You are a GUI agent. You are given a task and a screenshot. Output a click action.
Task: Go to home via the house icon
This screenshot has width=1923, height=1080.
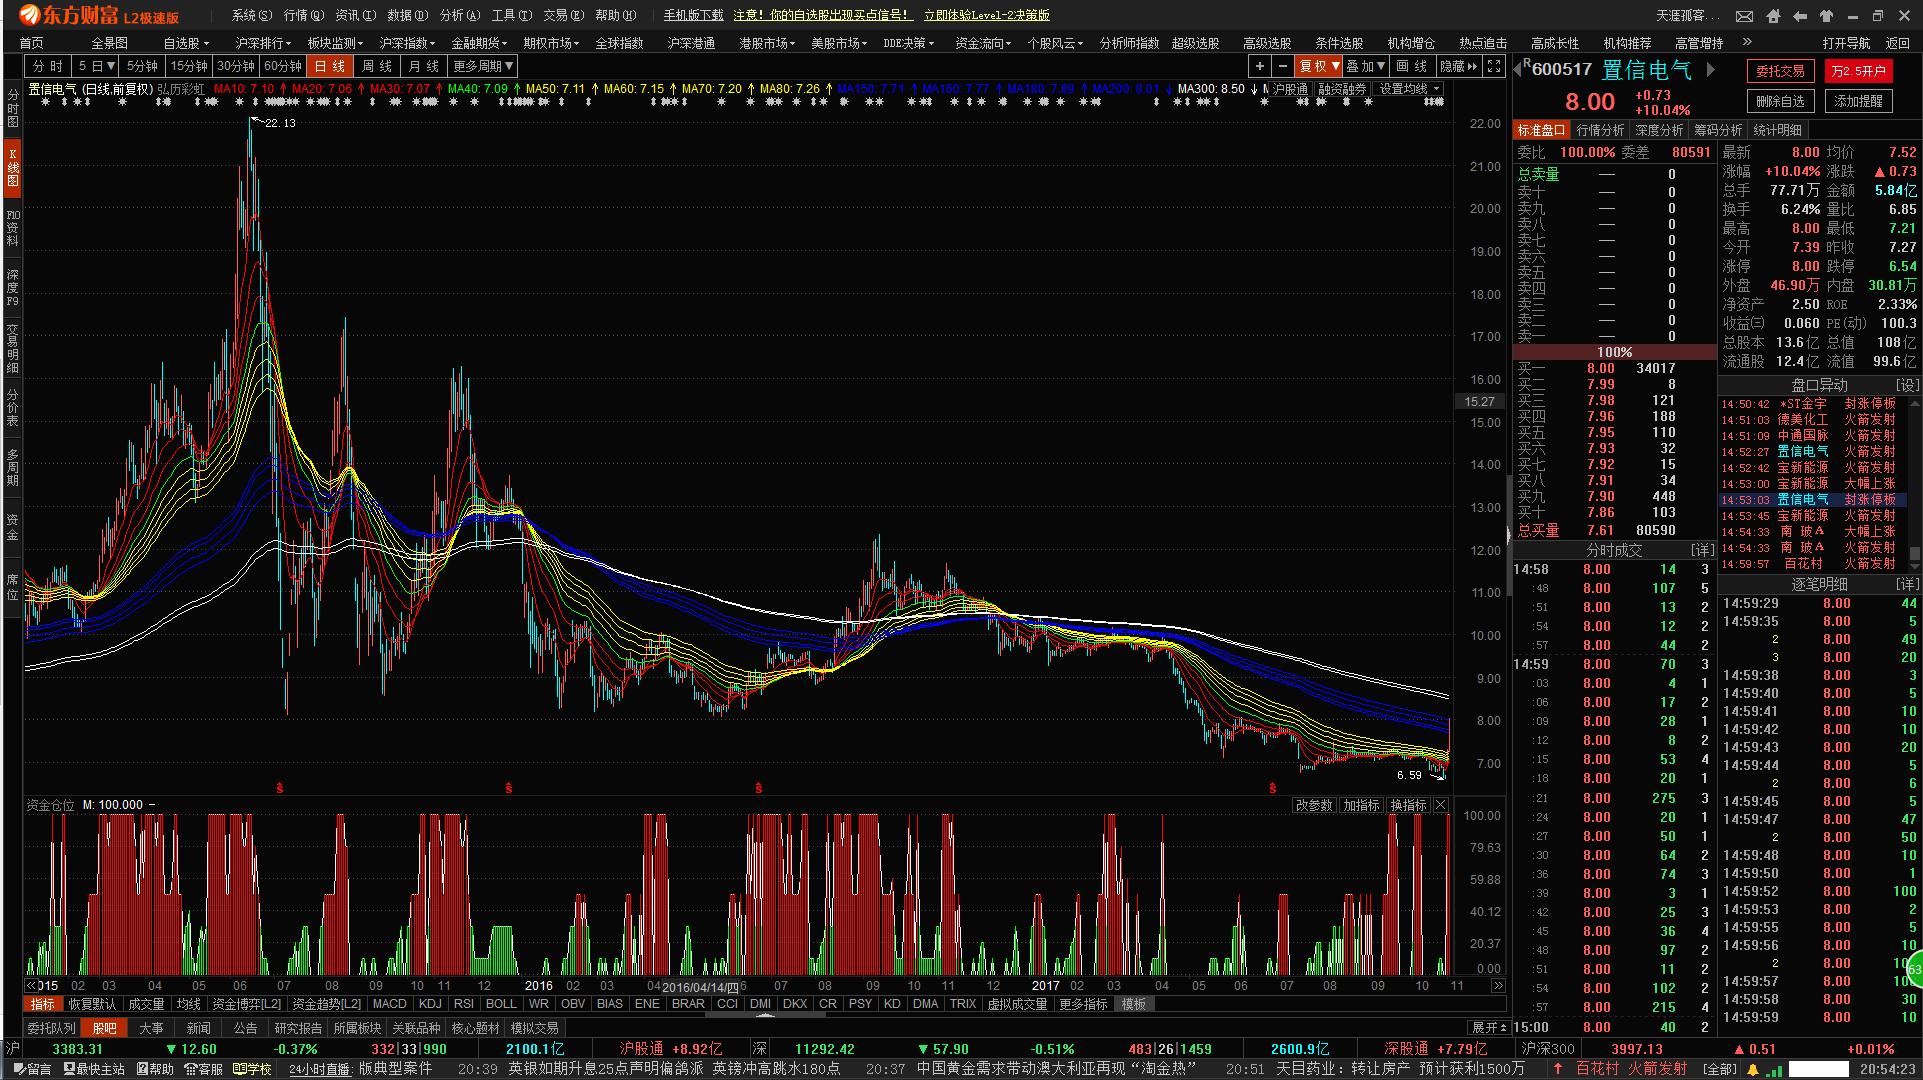point(1773,16)
